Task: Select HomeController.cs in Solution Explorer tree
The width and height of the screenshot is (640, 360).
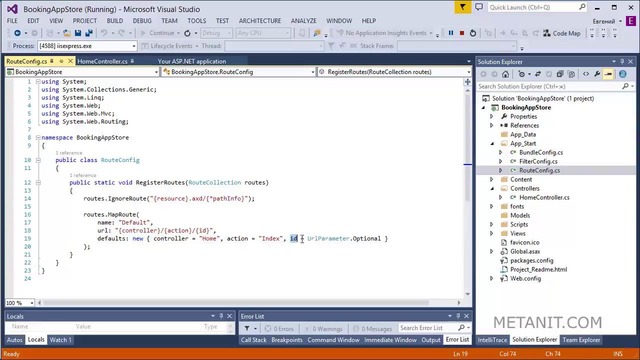Action: [x=544, y=198]
